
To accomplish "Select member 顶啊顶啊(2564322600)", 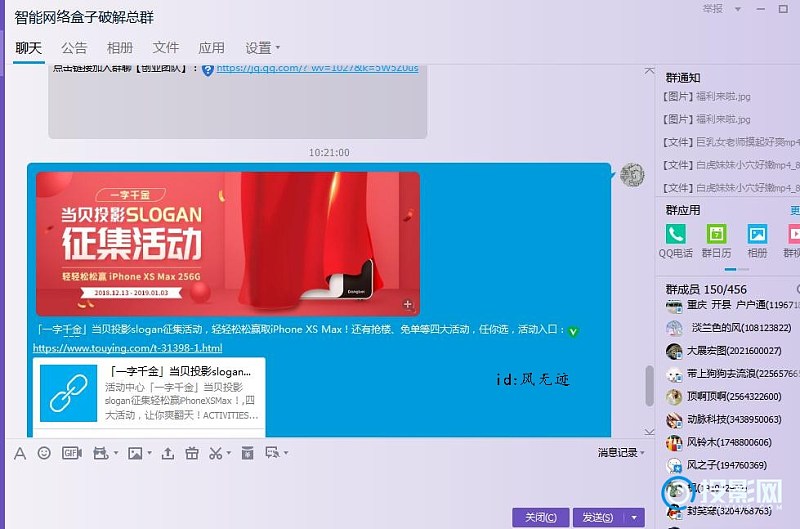I will point(733,396).
